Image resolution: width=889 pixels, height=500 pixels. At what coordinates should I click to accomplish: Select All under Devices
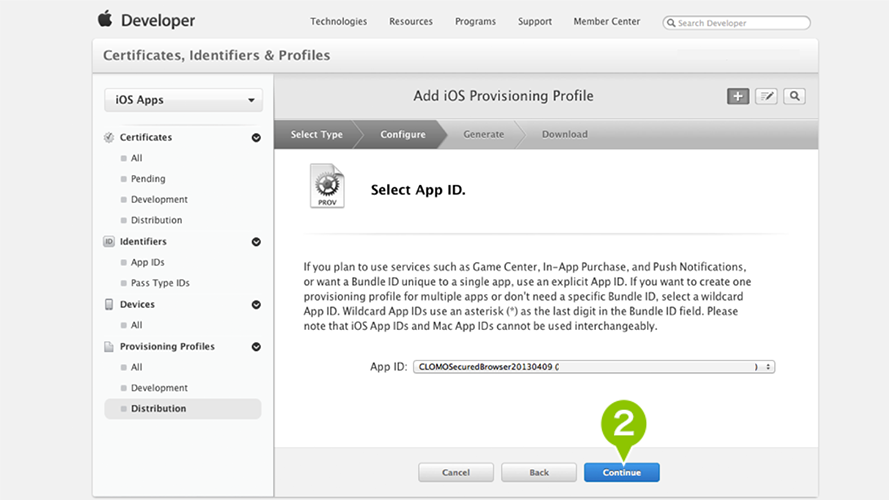click(x=137, y=325)
